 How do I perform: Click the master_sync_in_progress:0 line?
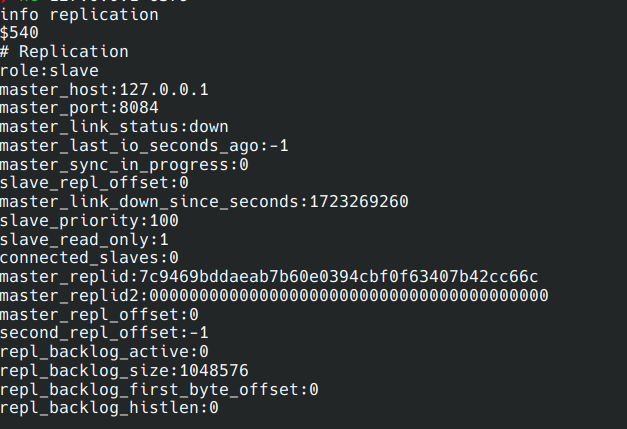pyautogui.click(x=124, y=164)
